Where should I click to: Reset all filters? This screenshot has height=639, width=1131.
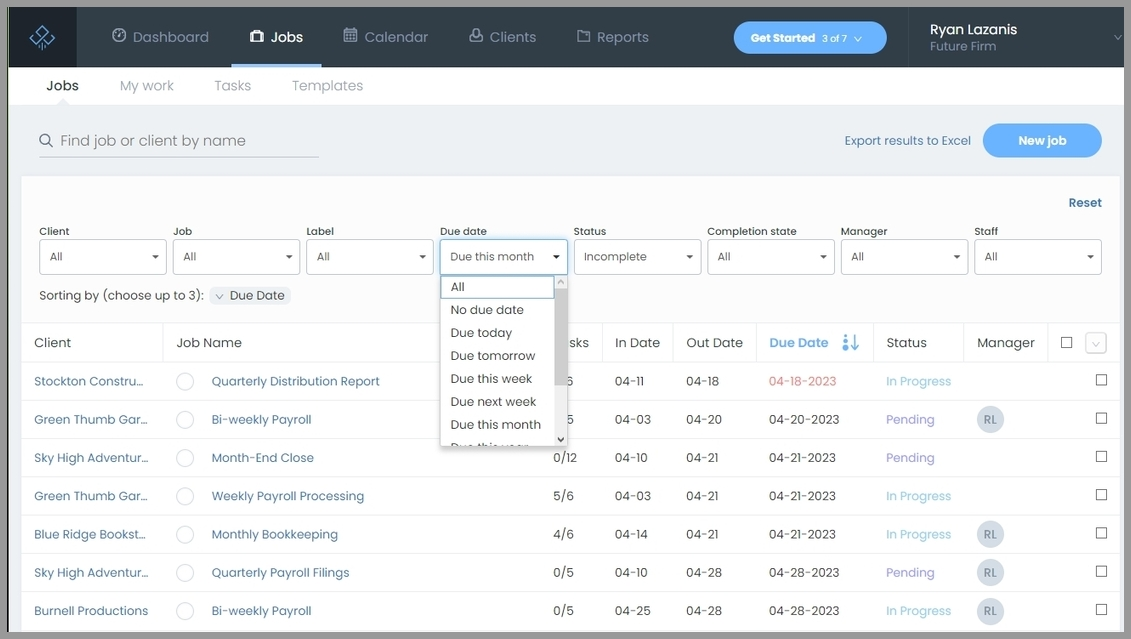pyautogui.click(x=1085, y=203)
